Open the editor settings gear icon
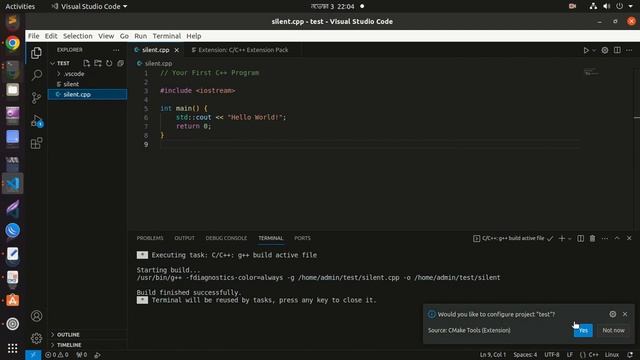 tap(605, 50)
